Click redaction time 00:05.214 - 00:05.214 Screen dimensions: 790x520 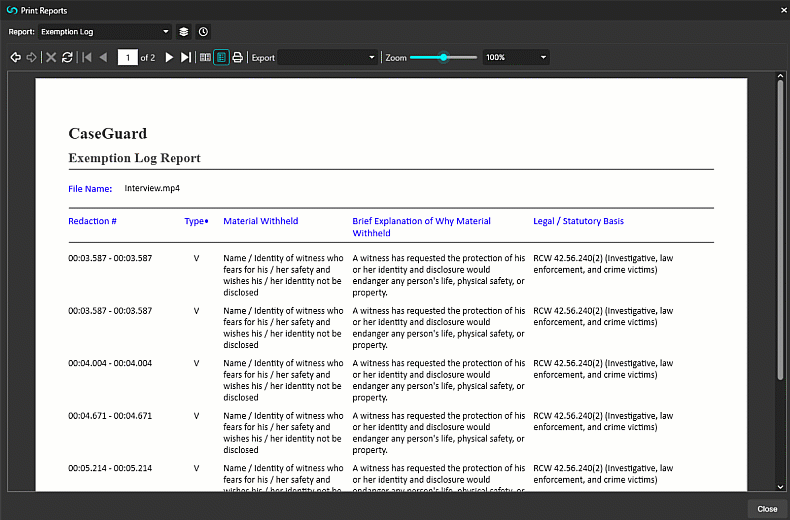[110, 468]
